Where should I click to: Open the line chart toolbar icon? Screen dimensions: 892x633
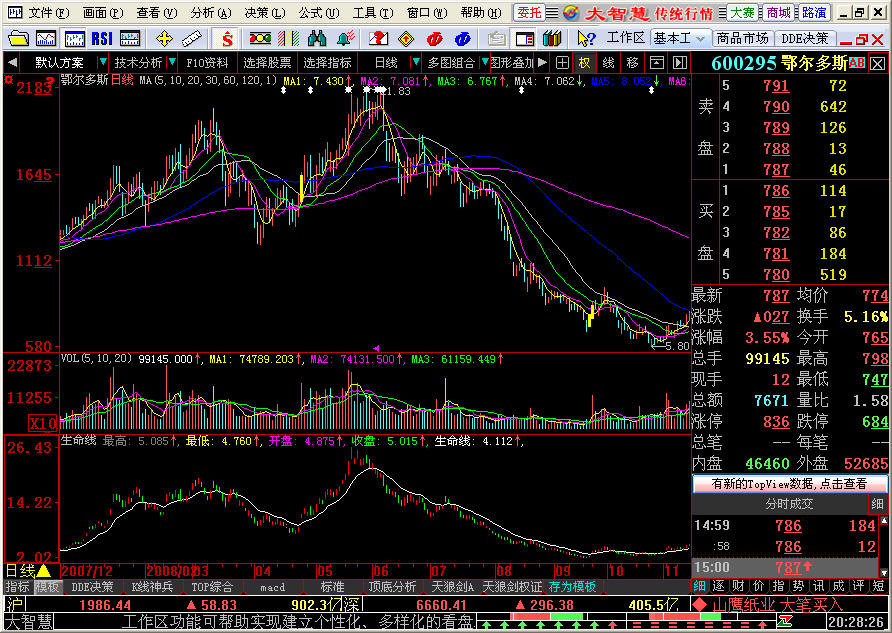pyautogui.click(x=46, y=39)
